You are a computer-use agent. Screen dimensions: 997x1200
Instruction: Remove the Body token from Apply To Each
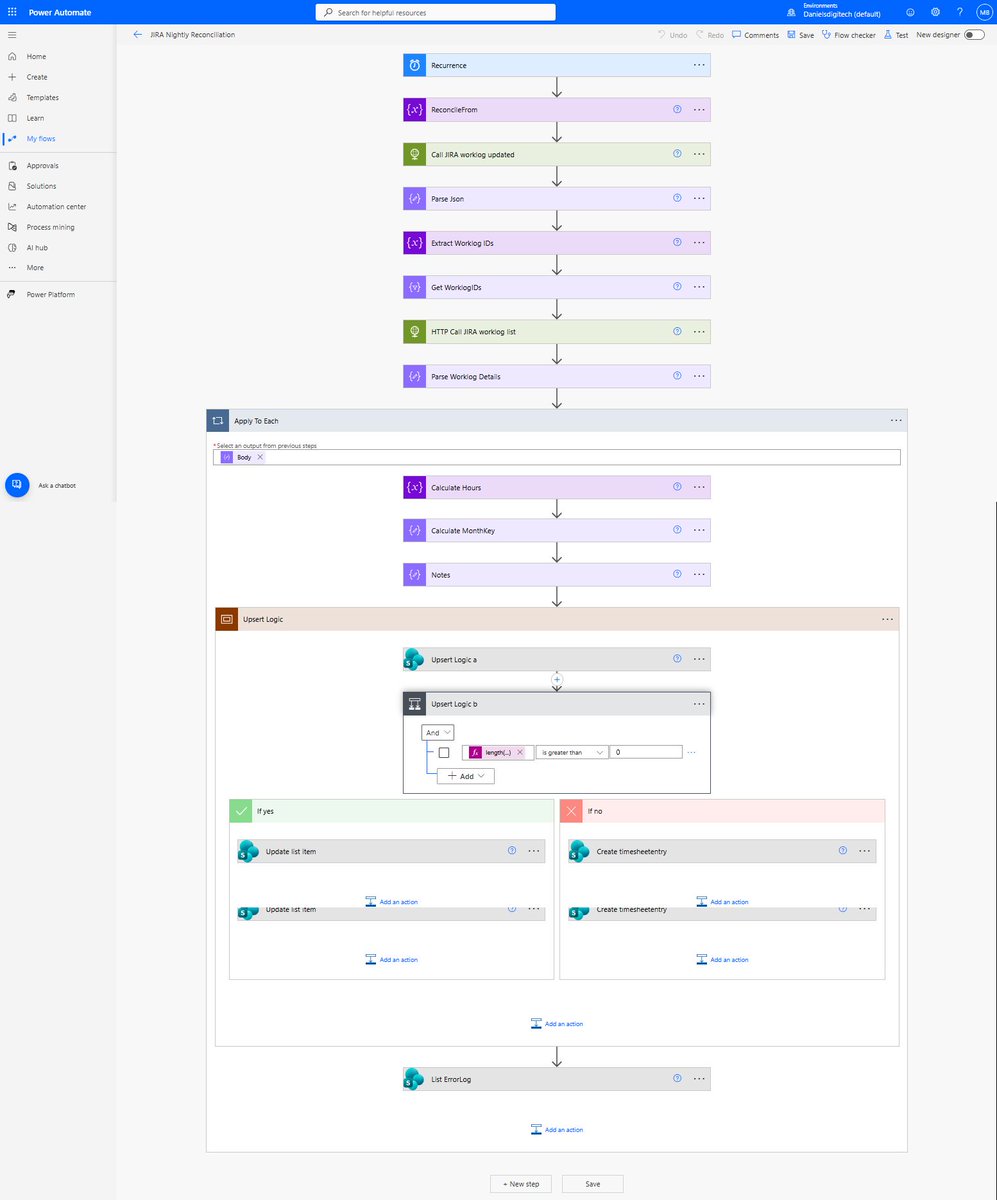260,456
